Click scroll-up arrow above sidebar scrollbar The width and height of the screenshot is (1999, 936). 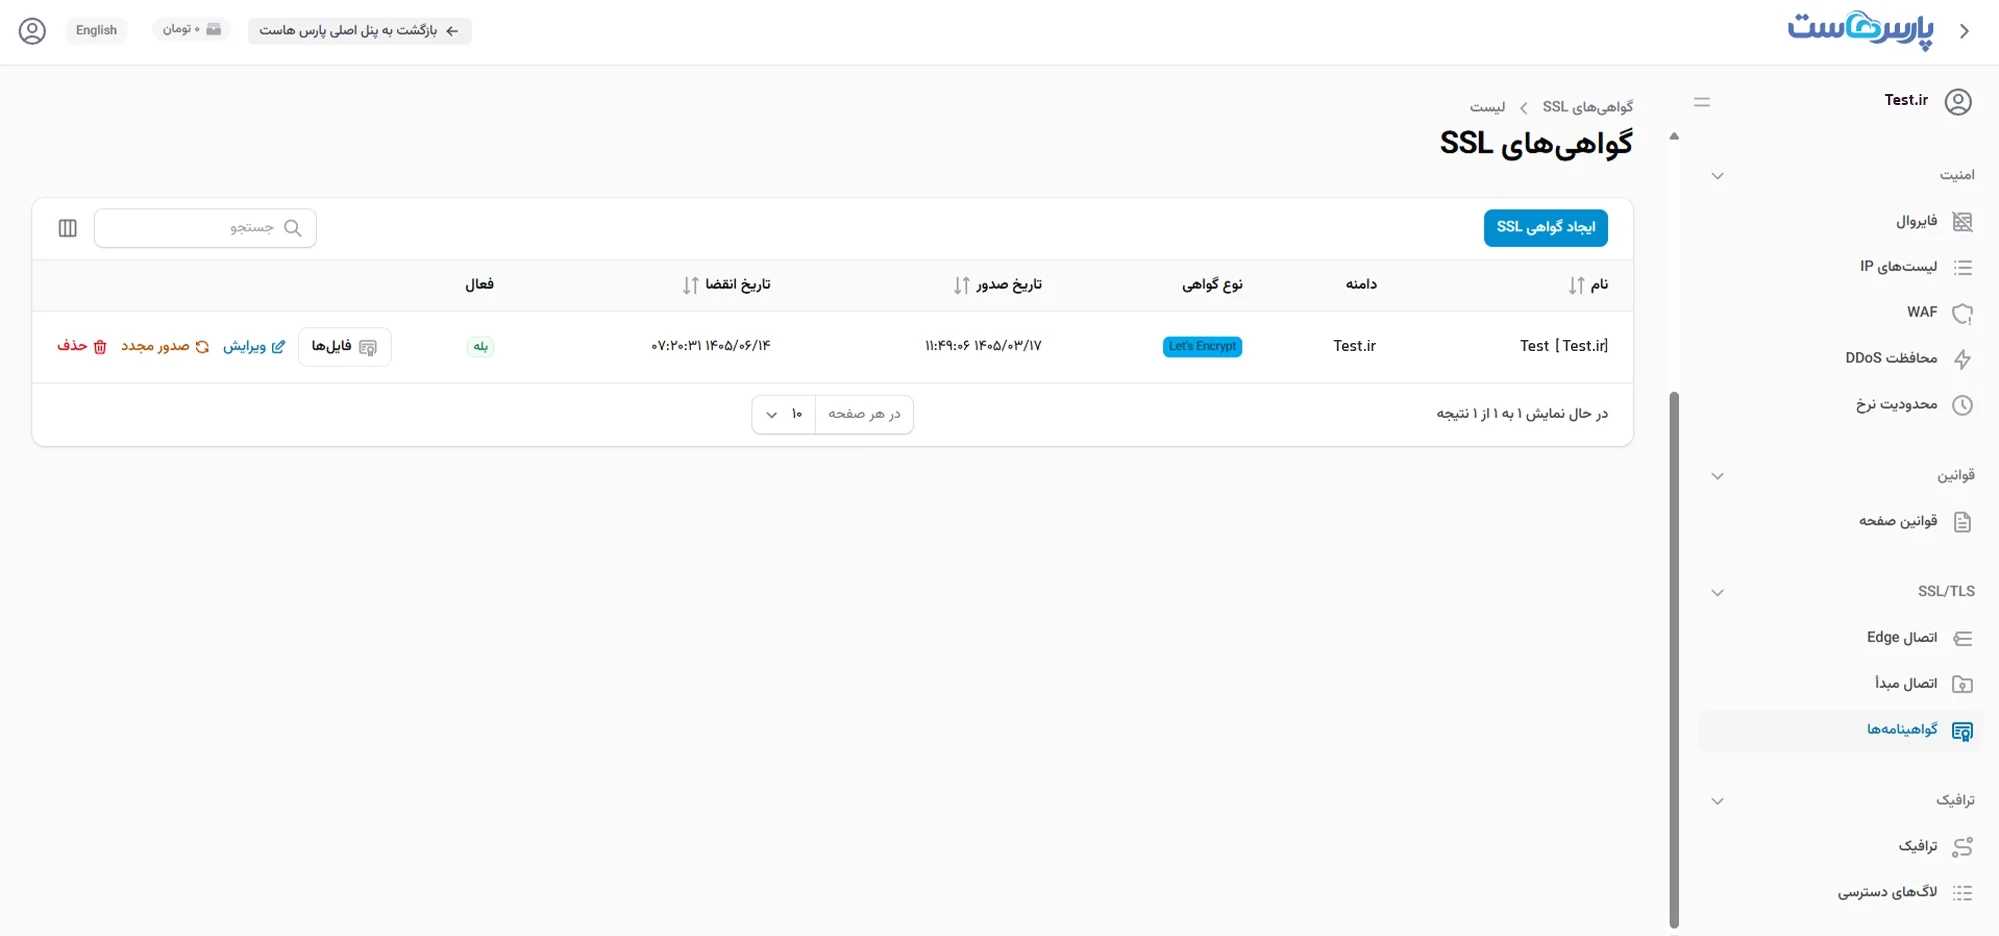click(1674, 136)
